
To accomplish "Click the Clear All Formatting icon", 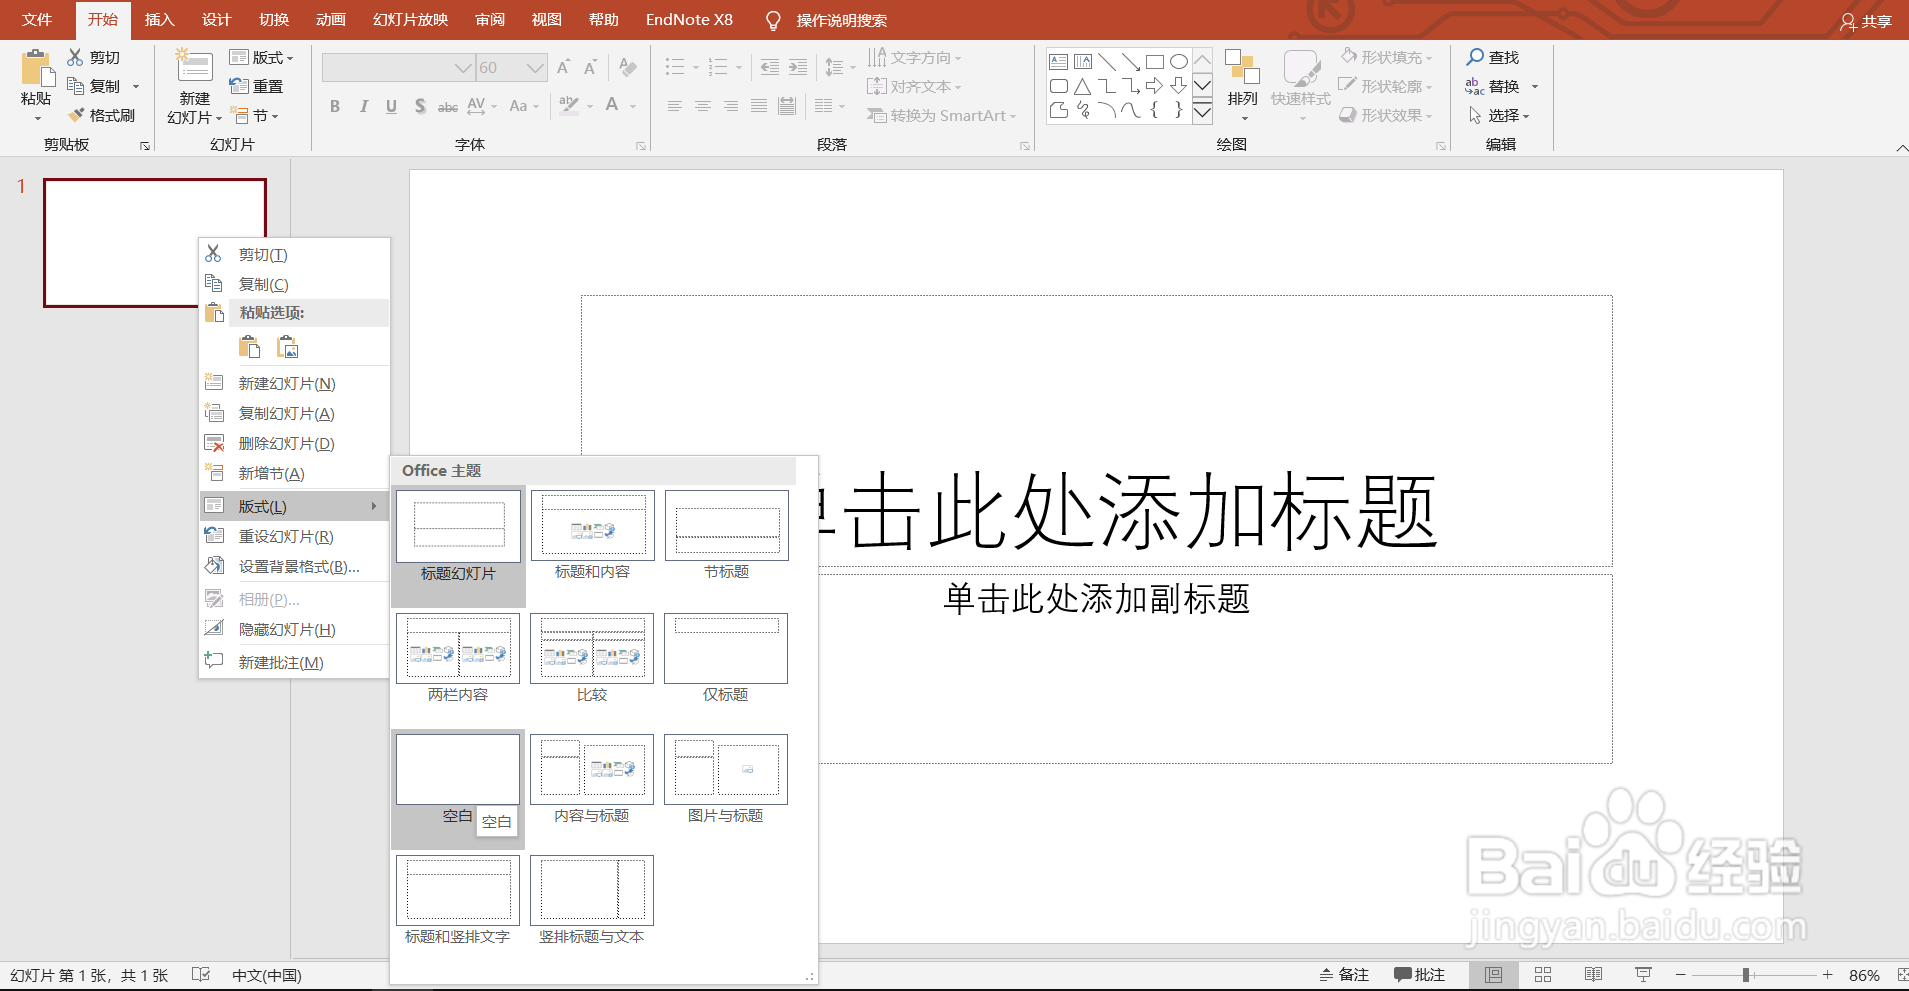I will tap(627, 66).
